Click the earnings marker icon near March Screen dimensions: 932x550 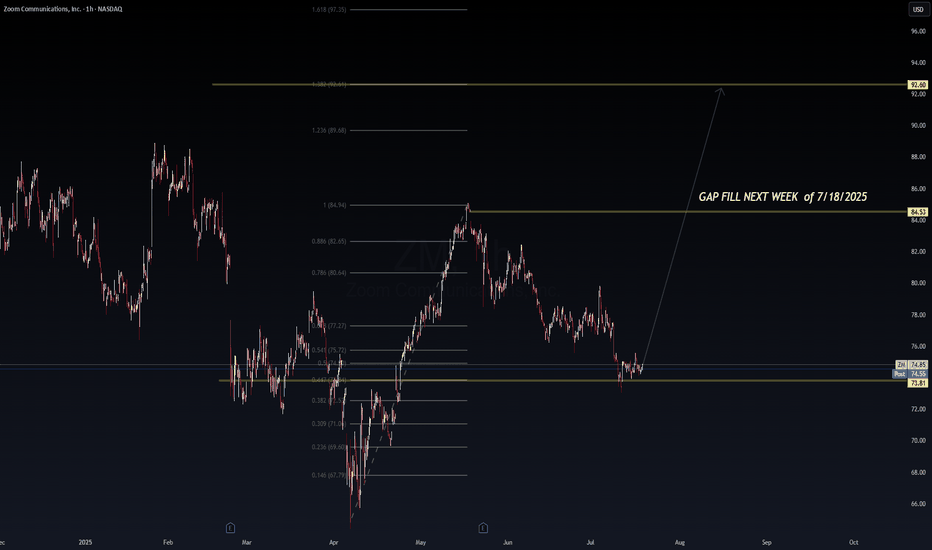(230, 527)
